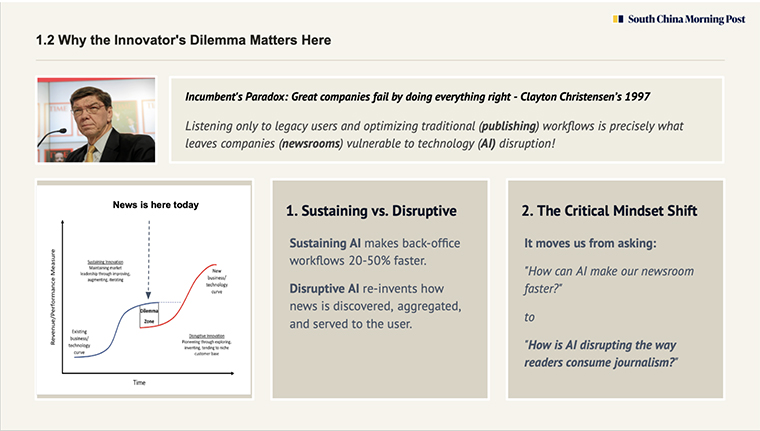Select 'The Critical Mindset Shift' heading
The width and height of the screenshot is (760, 431).
click(609, 211)
